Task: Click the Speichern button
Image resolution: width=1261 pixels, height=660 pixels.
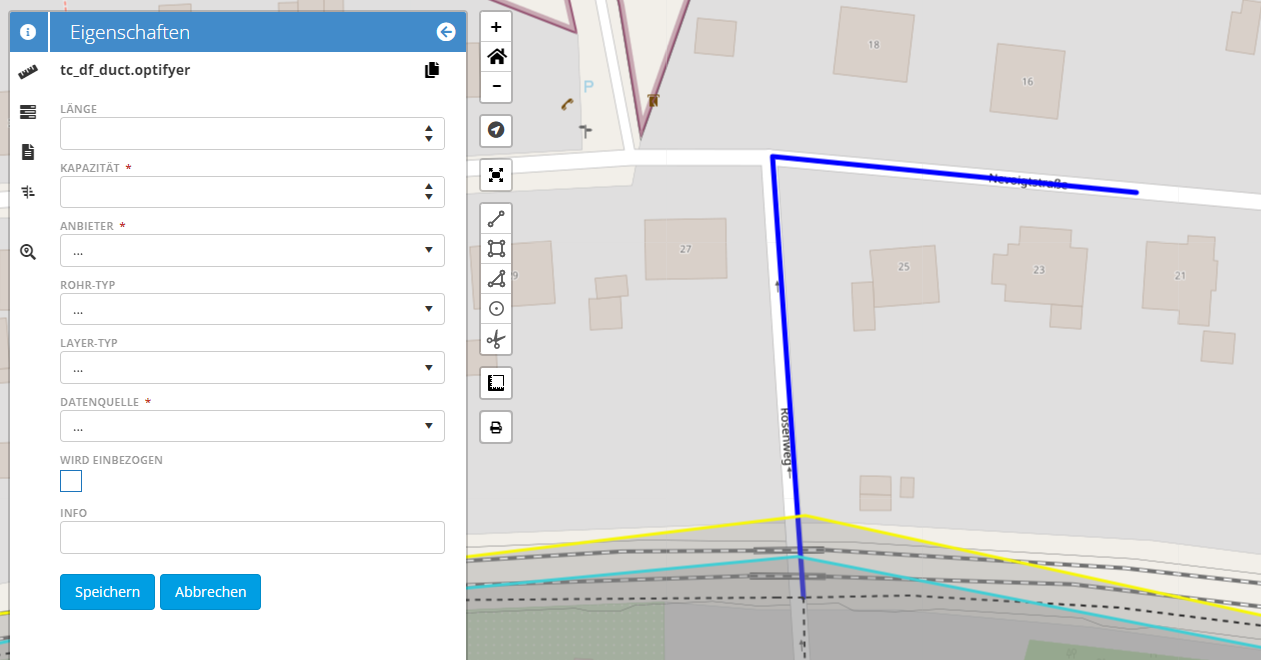Action: tap(107, 592)
